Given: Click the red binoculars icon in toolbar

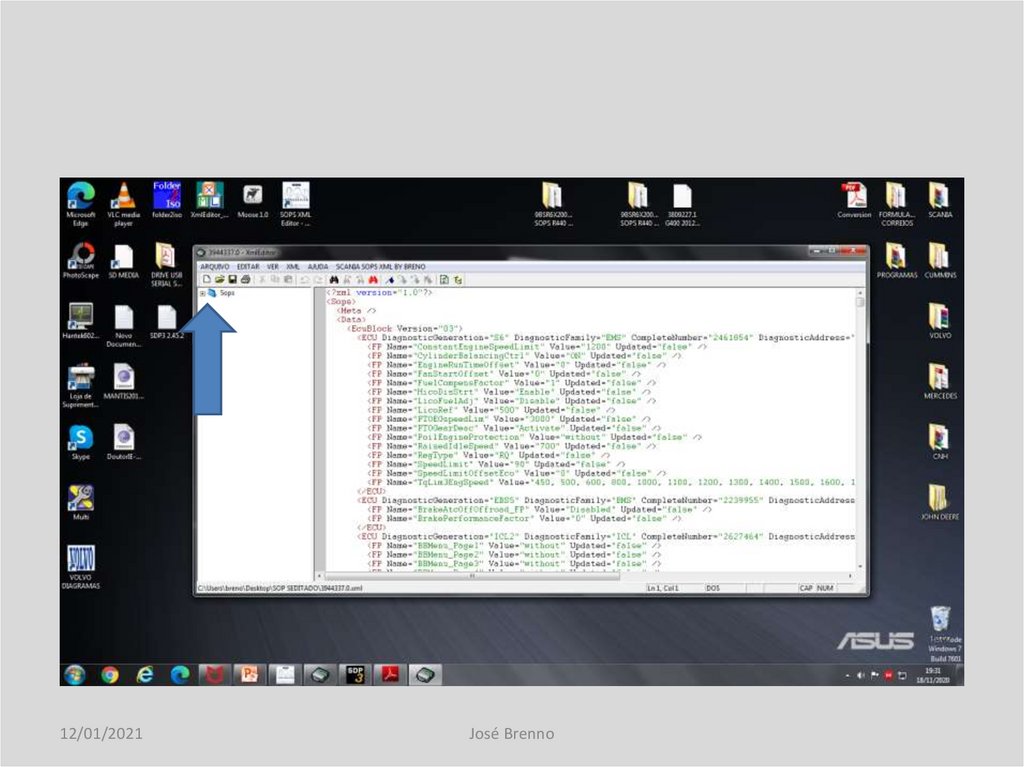Looking at the screenshot, I should [373, 280].
